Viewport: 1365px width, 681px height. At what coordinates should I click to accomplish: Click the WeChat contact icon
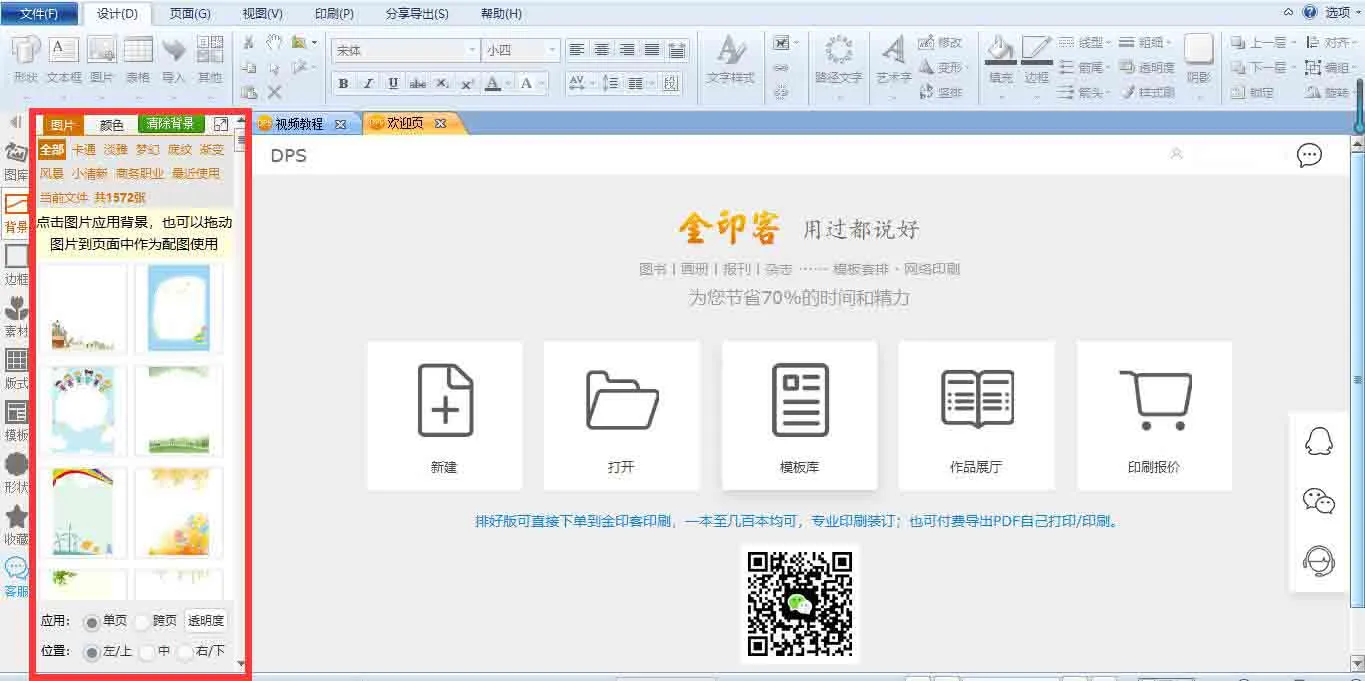click(x=1319, y=501)
